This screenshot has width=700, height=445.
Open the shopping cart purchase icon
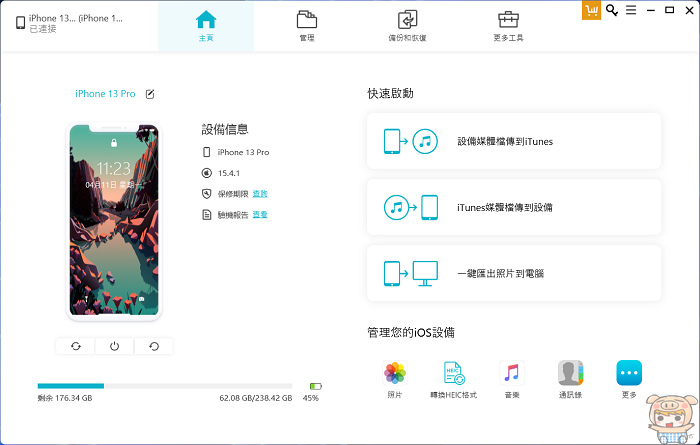coord(591,9)
